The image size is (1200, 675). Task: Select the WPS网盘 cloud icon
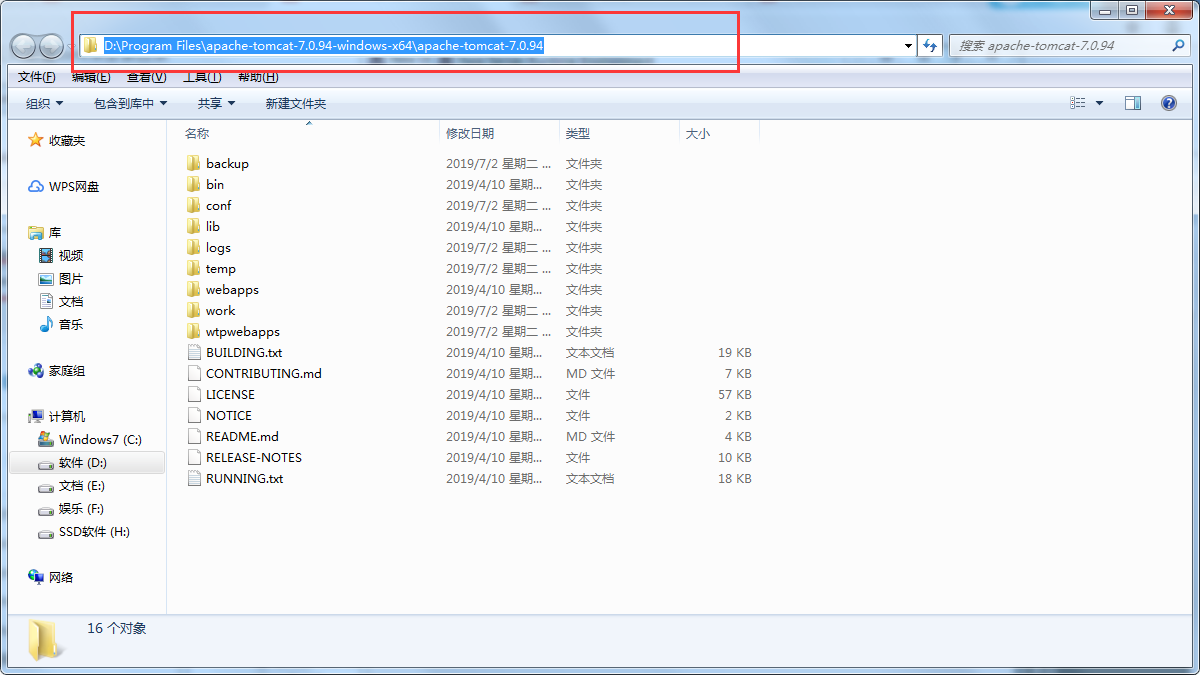36,186
